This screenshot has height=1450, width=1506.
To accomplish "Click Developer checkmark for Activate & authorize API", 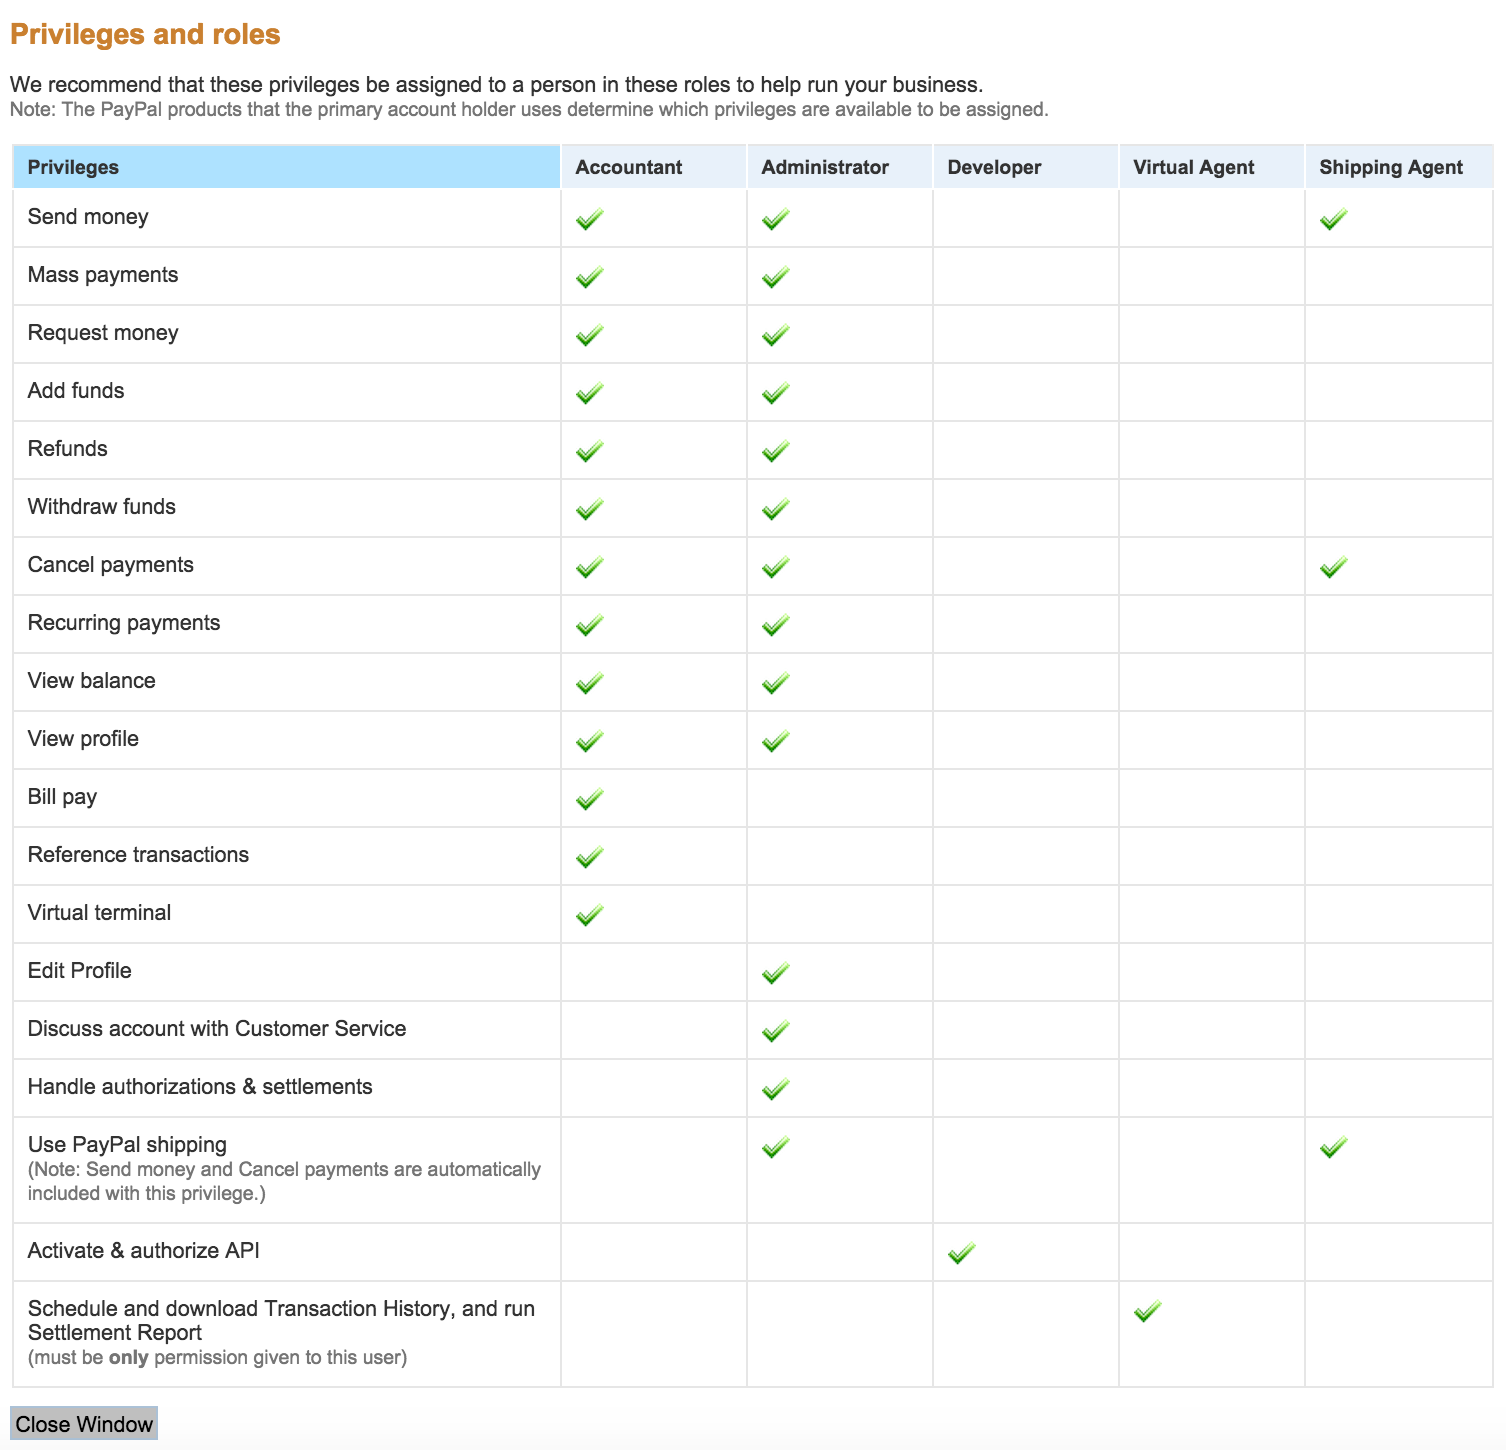I will [962, 1253].
